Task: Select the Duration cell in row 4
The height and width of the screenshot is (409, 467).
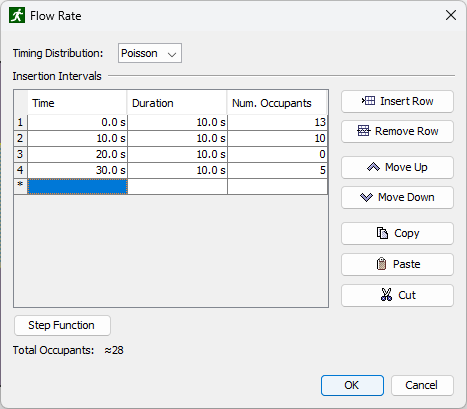Action: (177, 170)
